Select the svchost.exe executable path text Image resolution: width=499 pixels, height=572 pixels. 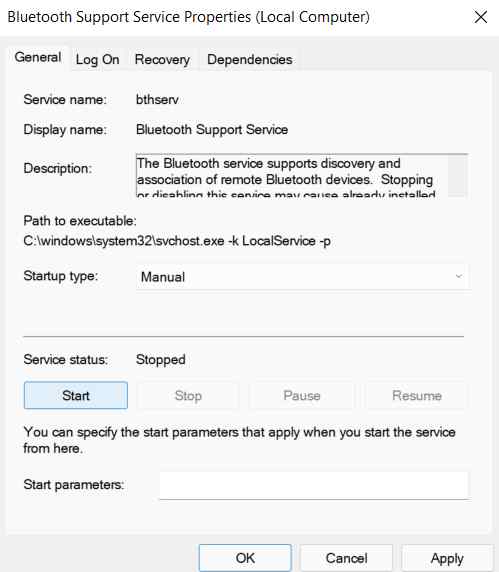point(177,241)
